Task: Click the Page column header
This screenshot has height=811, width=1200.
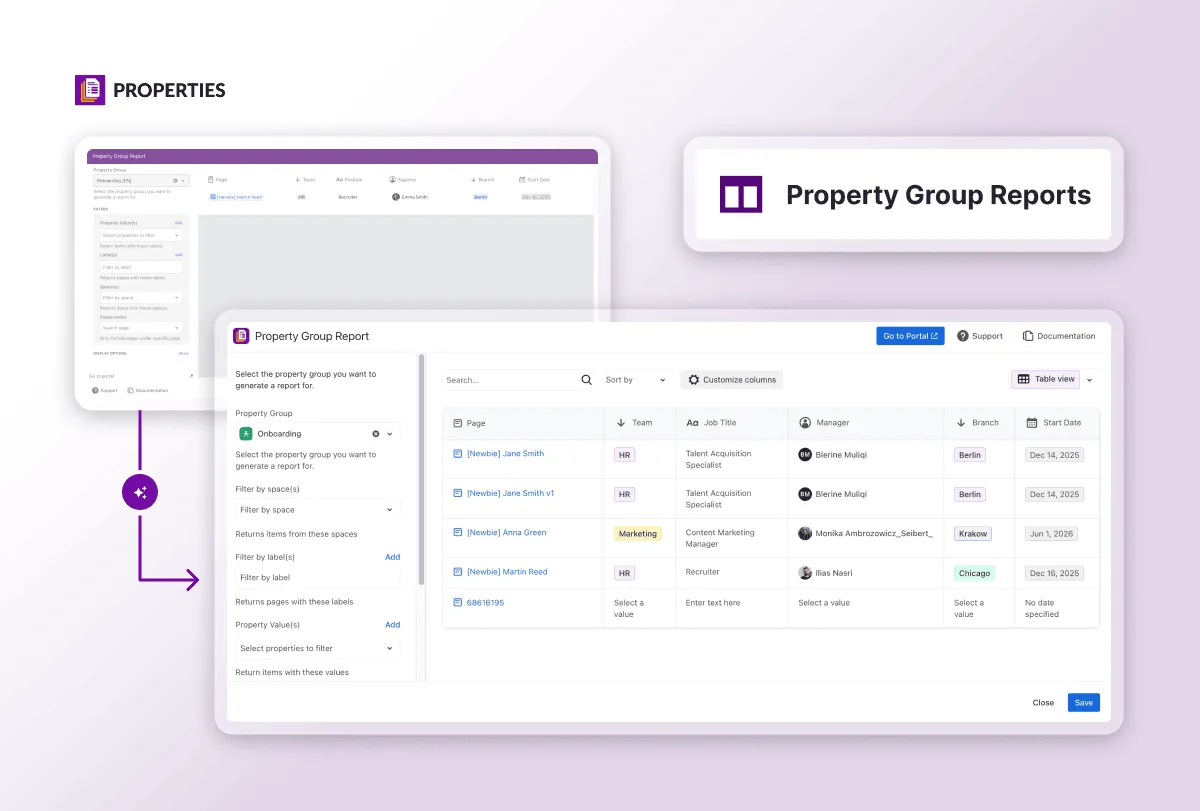Action: click(523, 423)
